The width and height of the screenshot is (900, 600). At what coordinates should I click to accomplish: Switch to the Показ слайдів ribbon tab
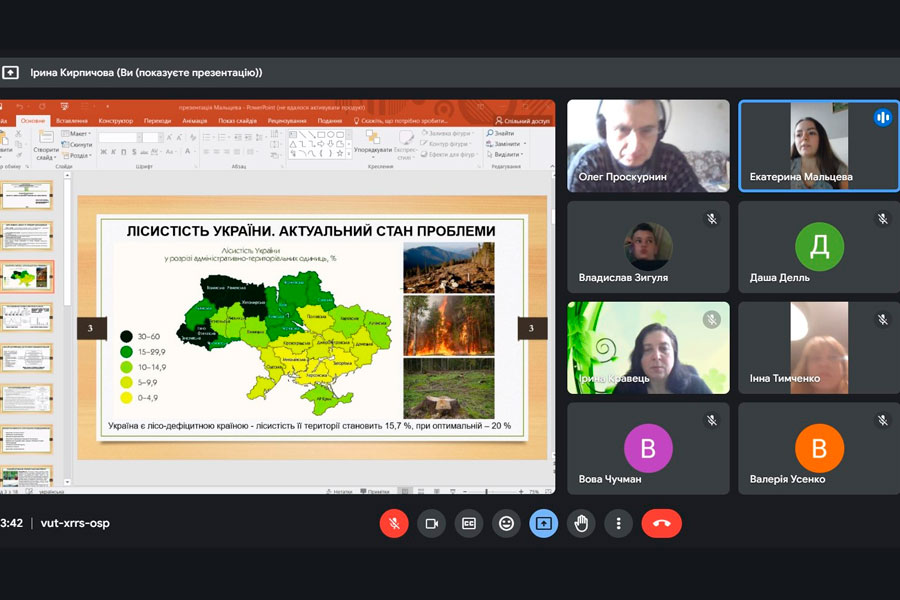tap(238, 121)
